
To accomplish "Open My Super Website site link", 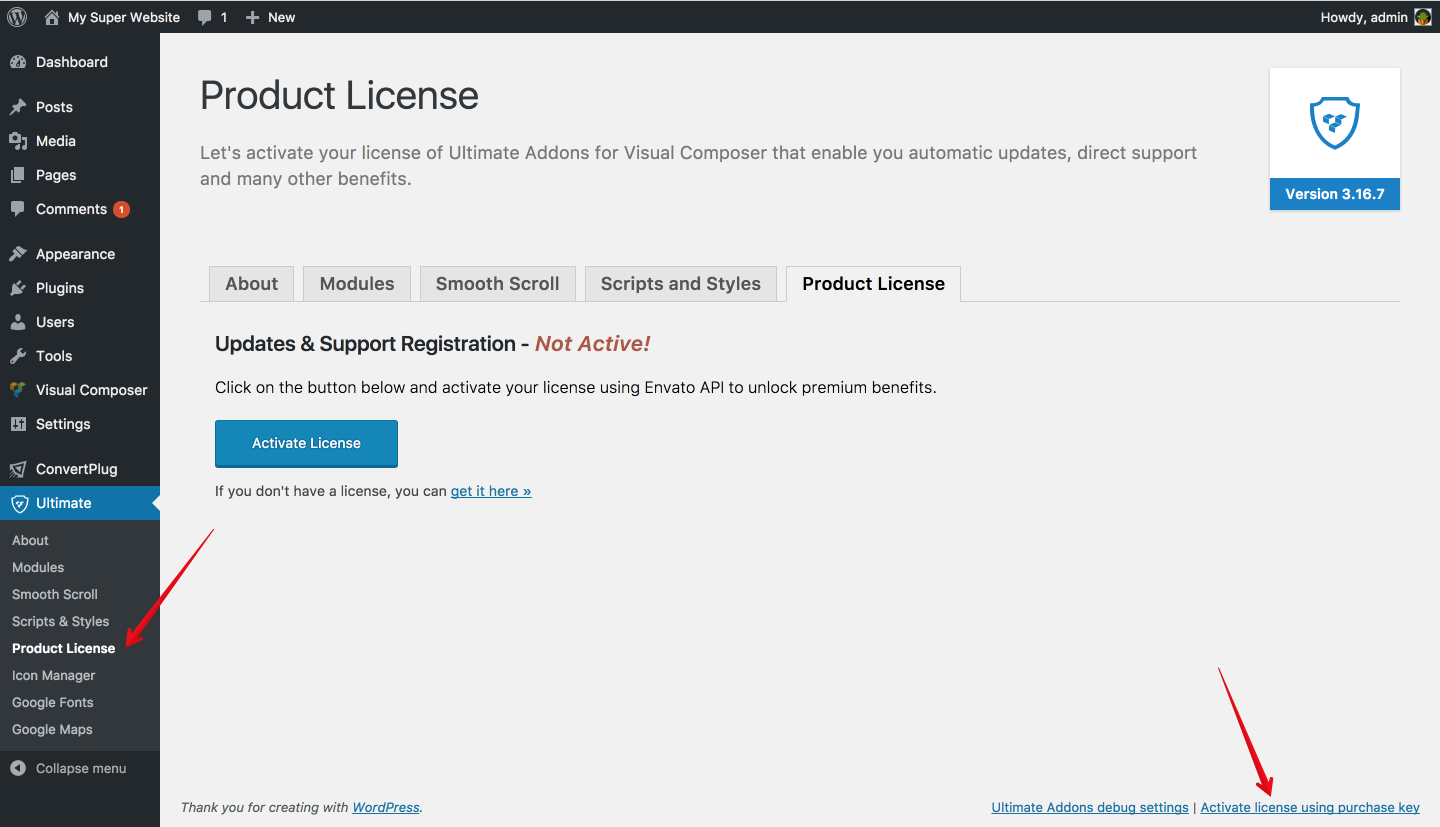I will (x=124, y=17).
